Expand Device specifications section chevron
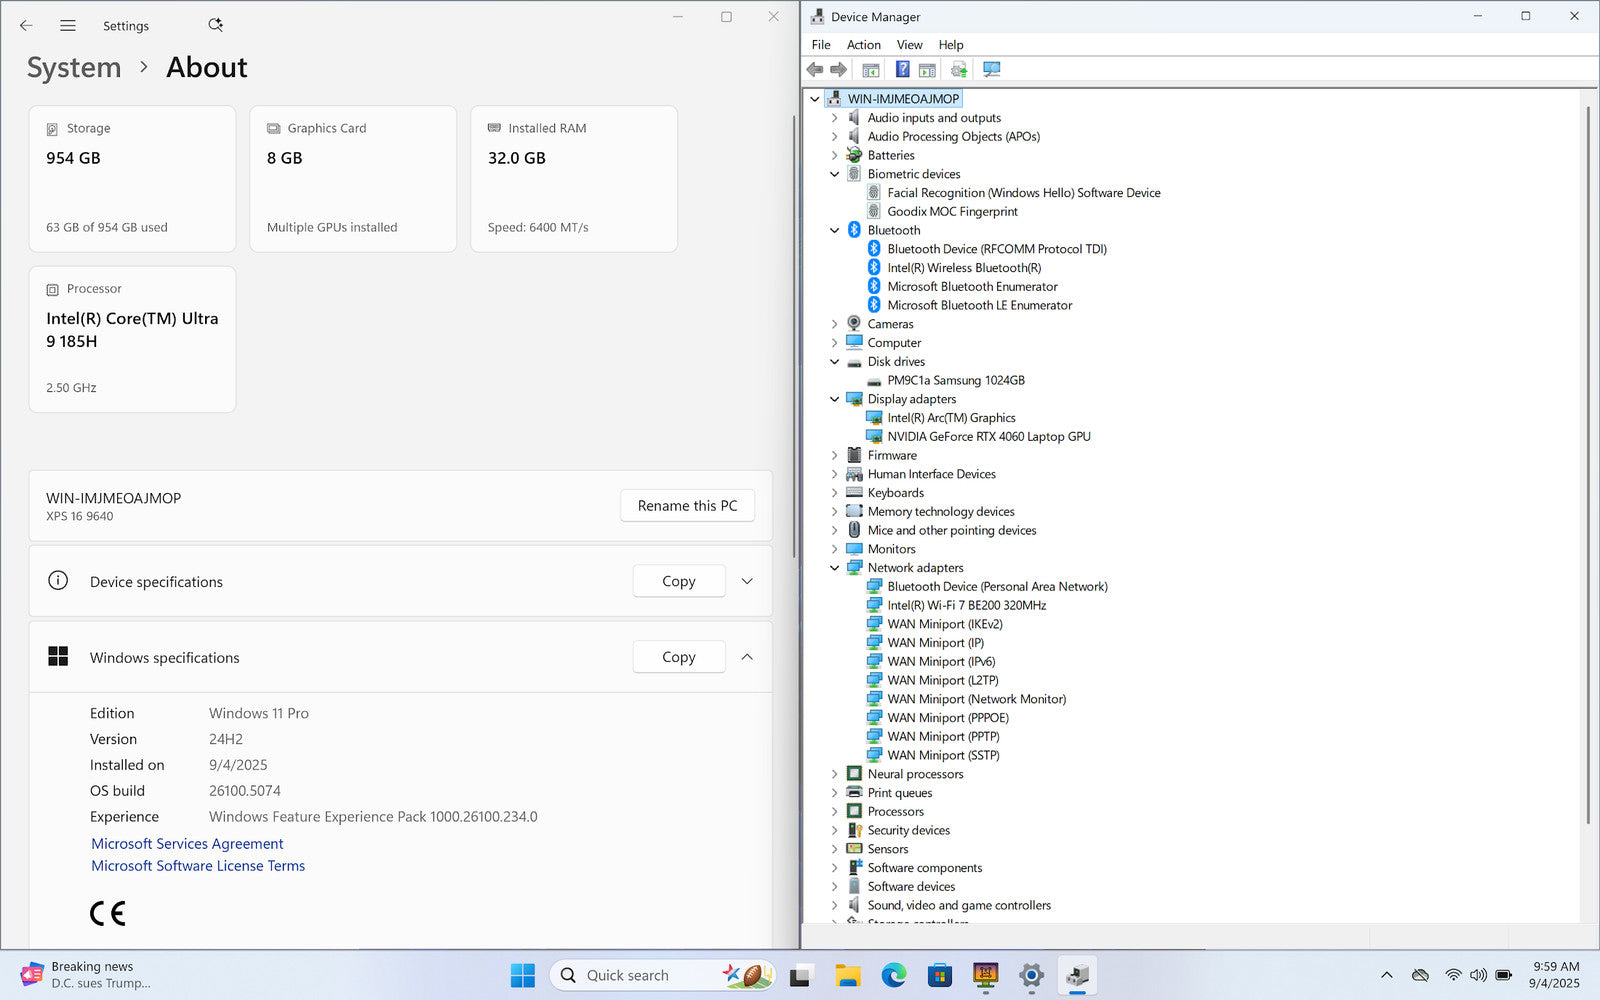The width and height of the screenshot is (1600, 1000). 747,581
